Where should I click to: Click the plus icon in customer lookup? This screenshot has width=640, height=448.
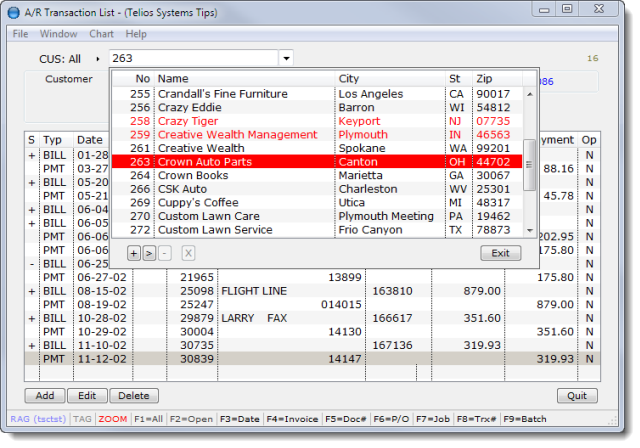pyautogui.click(x=134, y=253)
